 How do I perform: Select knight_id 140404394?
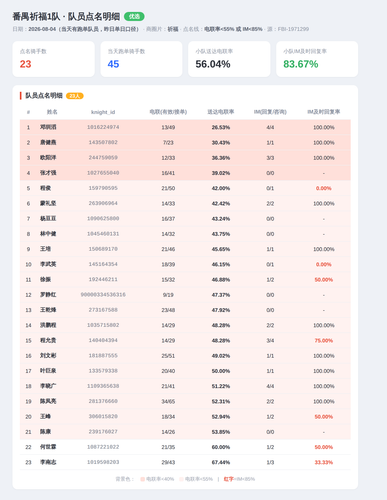click(x=103, y=340)
